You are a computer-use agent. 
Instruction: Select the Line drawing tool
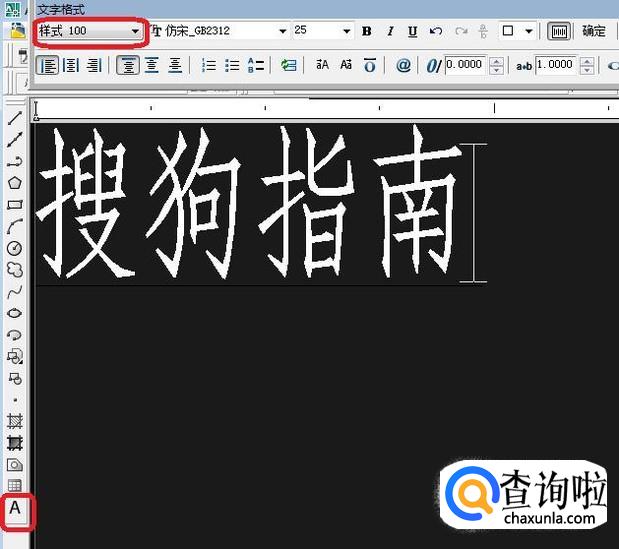click(15, 118)
